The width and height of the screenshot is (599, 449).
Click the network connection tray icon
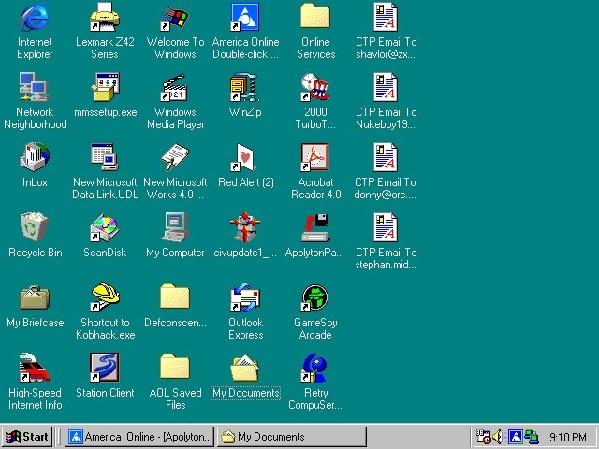531,437
